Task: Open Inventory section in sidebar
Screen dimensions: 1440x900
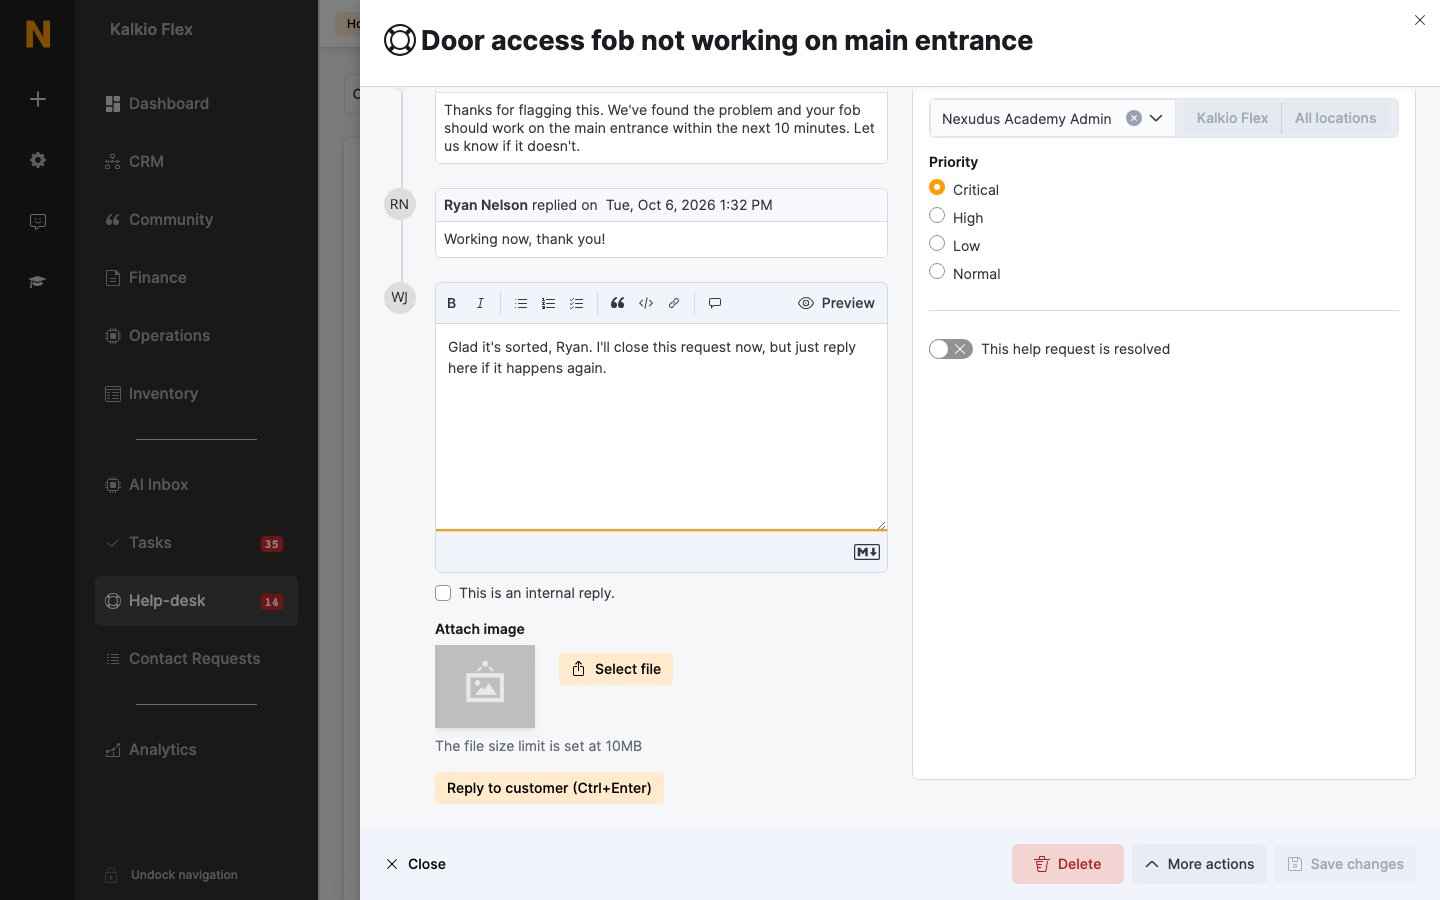Action: tap(196, 393)
